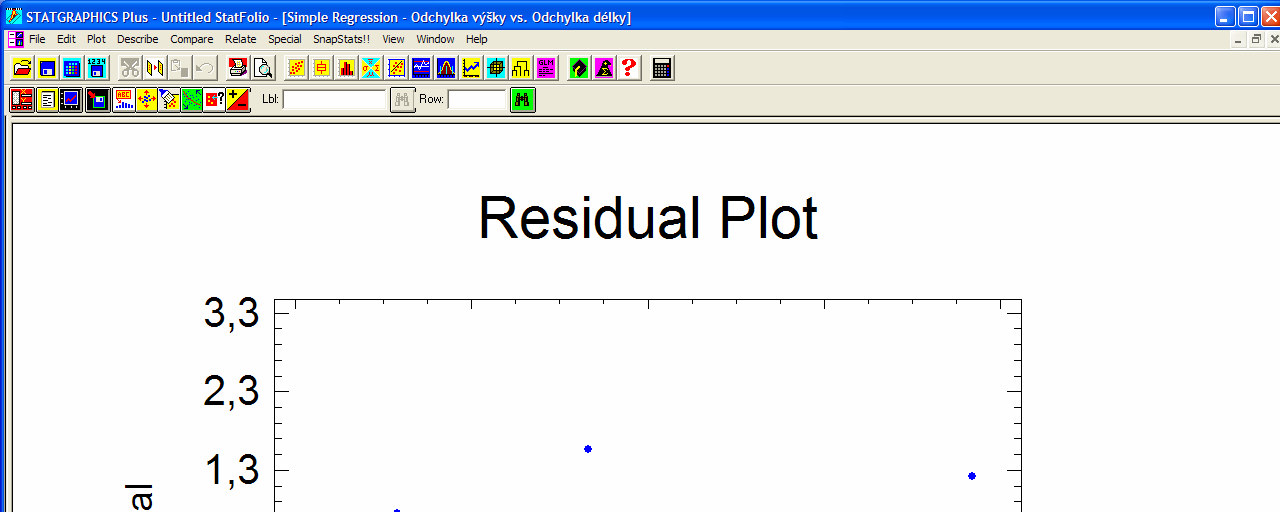Click the green smooth/rotate graph icon
1280x512 pixels.
pyautogui.click(x=192, y=100)
